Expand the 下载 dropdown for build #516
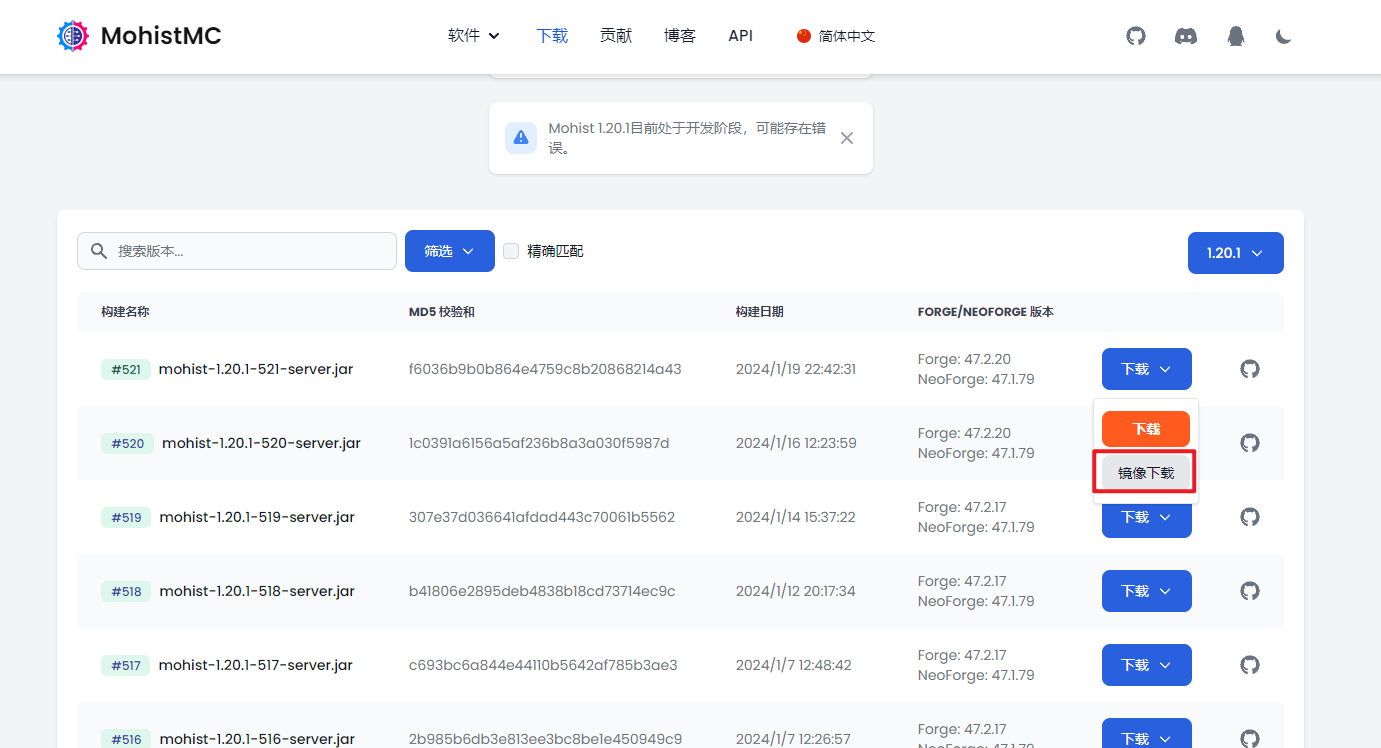This screenshot has height=748, width=1381. point(1147,733)
